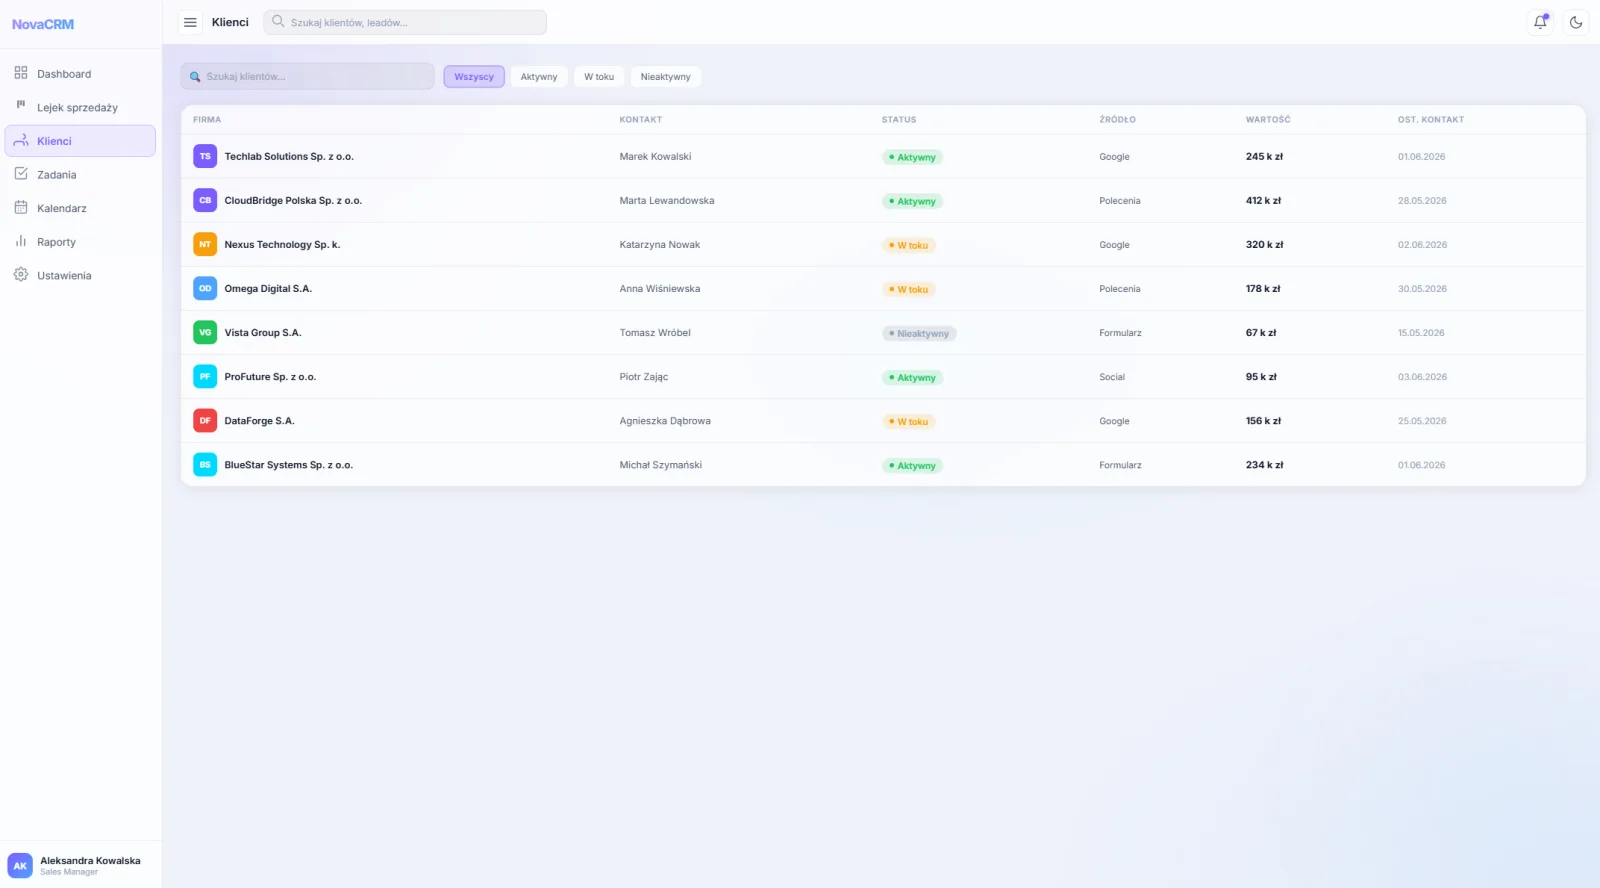Click the Lejek sprzedaży kanban icon
The width and height of the screenshot is (1600, 888).
pos(21,106)
